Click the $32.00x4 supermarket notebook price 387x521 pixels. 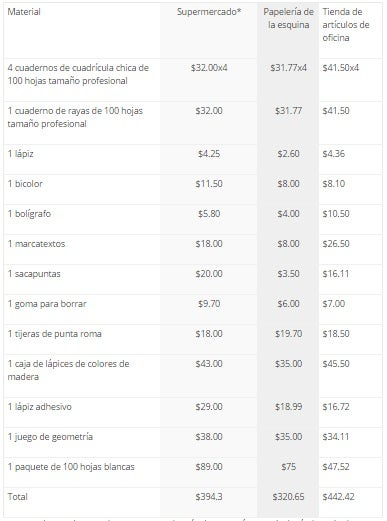click(209, 68)
